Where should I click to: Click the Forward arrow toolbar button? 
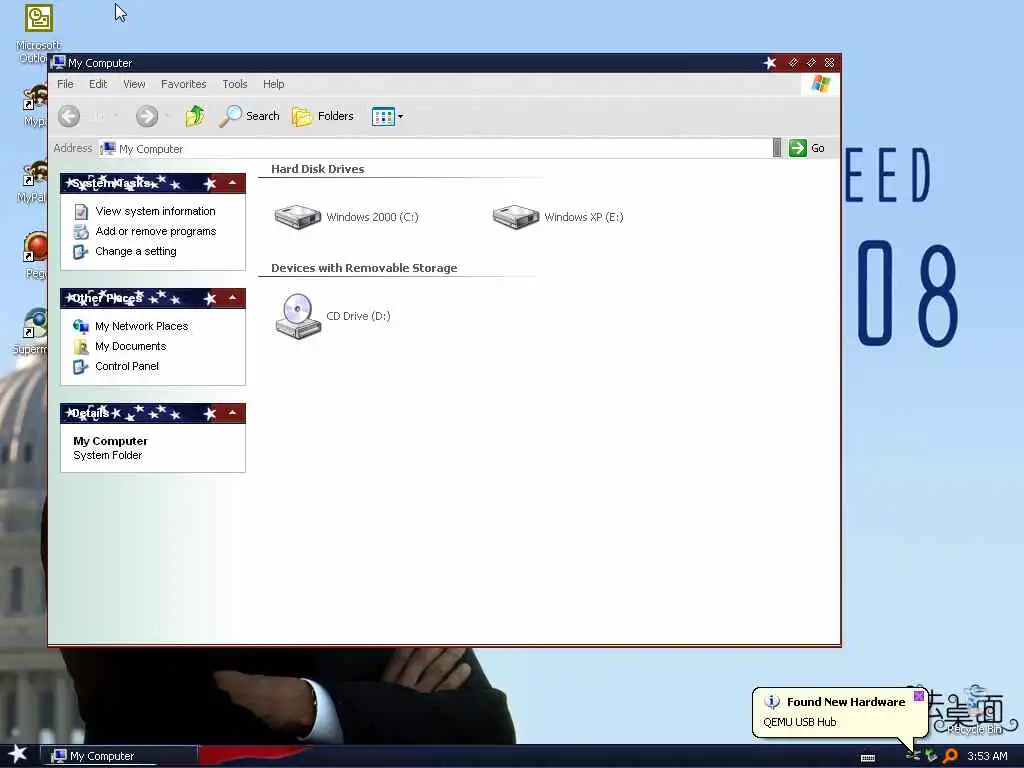[147, 116]
